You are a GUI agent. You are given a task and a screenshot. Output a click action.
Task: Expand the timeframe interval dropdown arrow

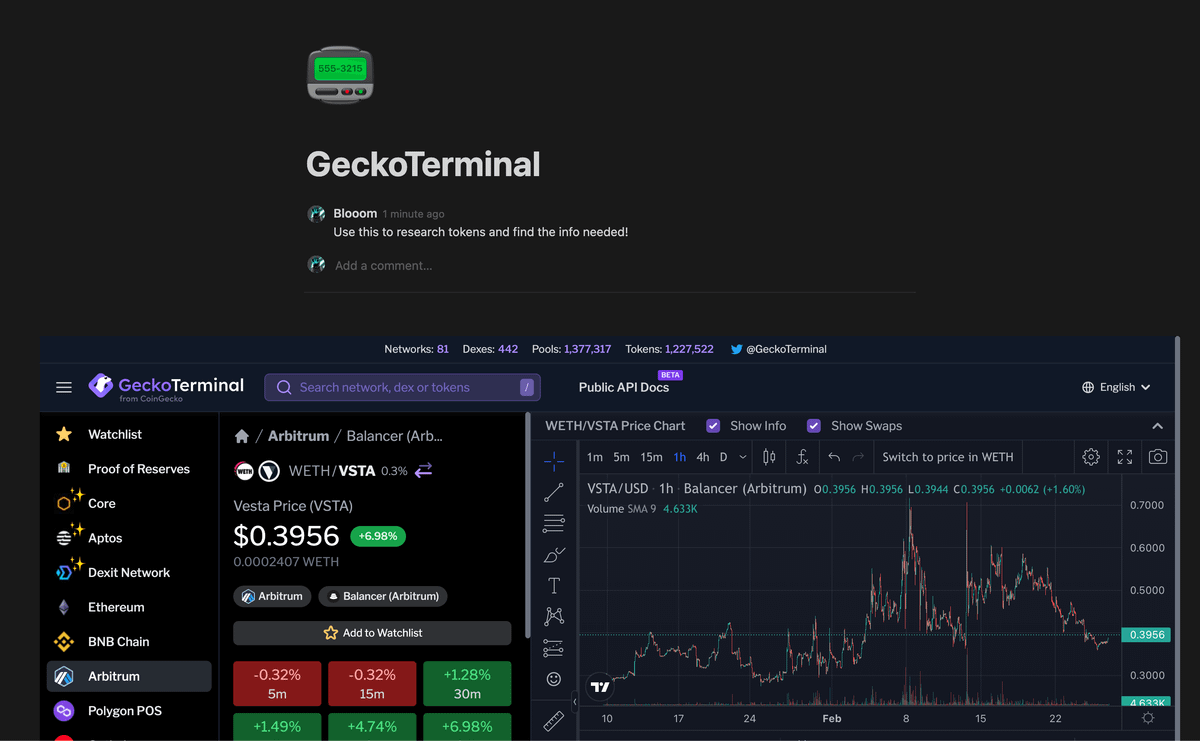click(x=742, y=457)
